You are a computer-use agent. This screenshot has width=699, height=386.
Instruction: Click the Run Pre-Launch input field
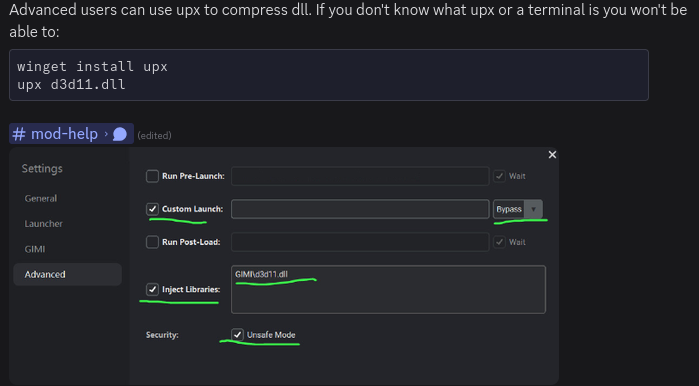click(360, 176)
